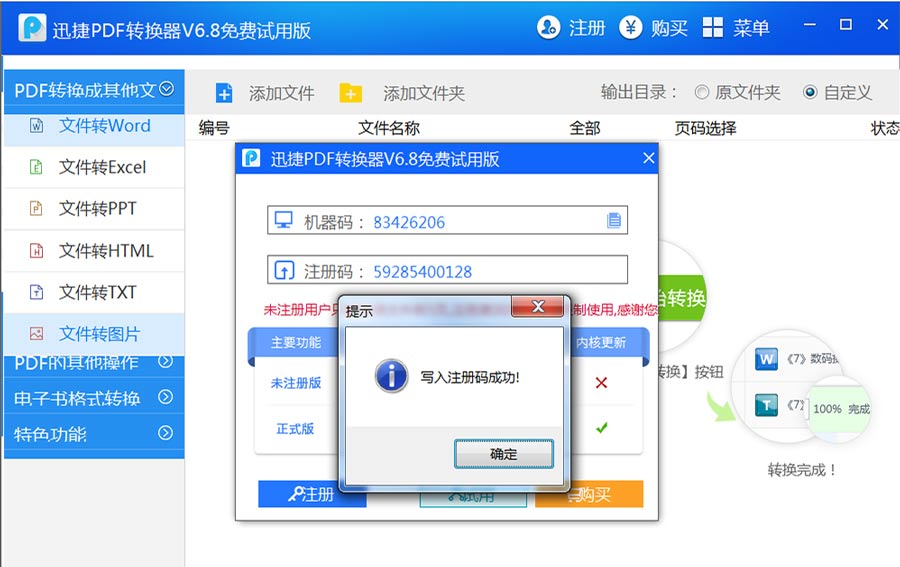Viewport: 900px width, 567px height.
Task: Click the blue 注册 button in dialog
Action: pyautogui.click(x=311, y=494)
